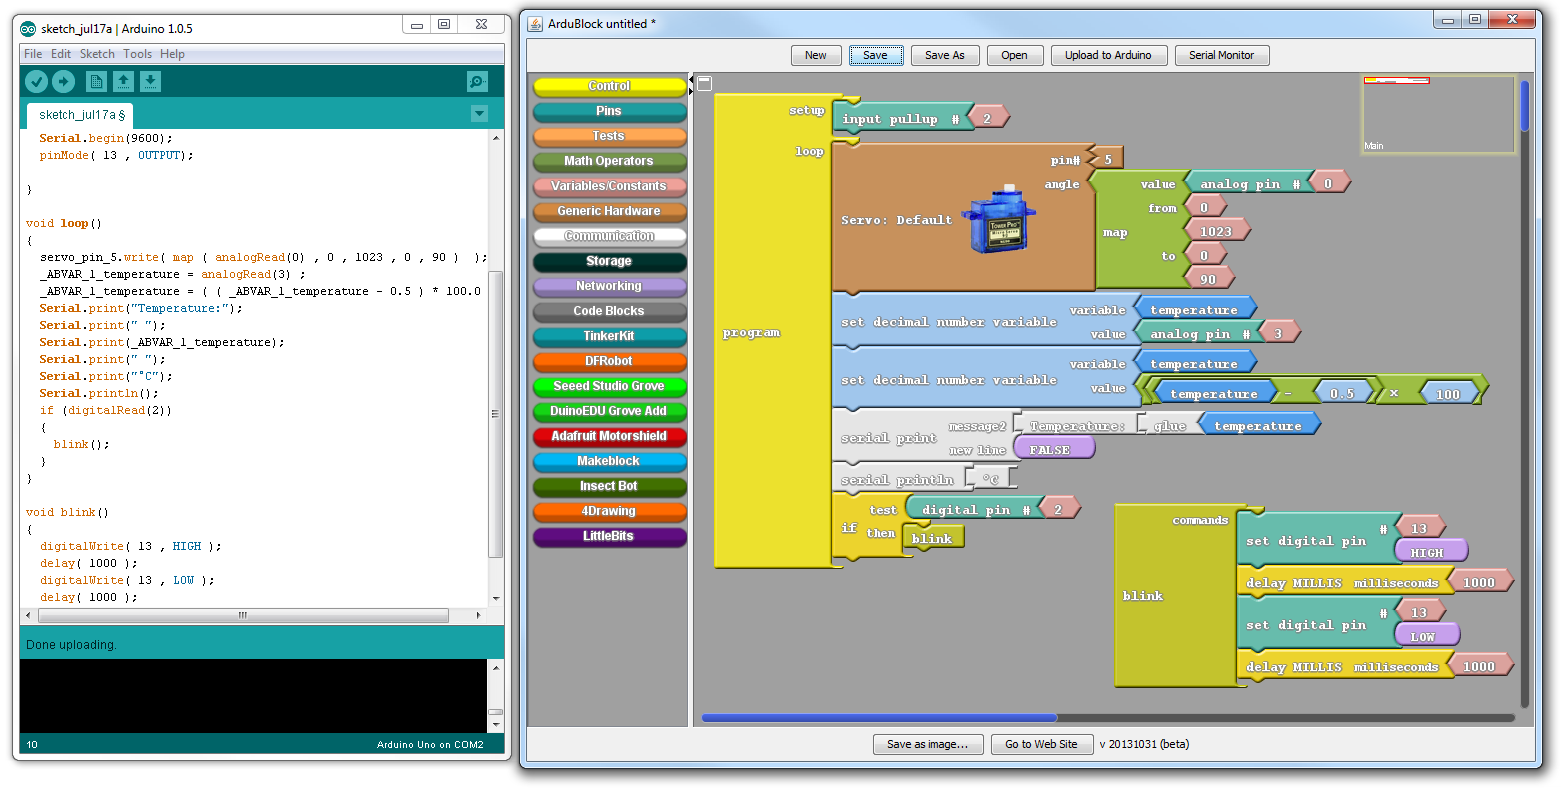Open Serial Monitor magnifier icon in Arduino
The height and width of the screenshot is (789, 1562).
pyautogui.click(x=477, y=82)
